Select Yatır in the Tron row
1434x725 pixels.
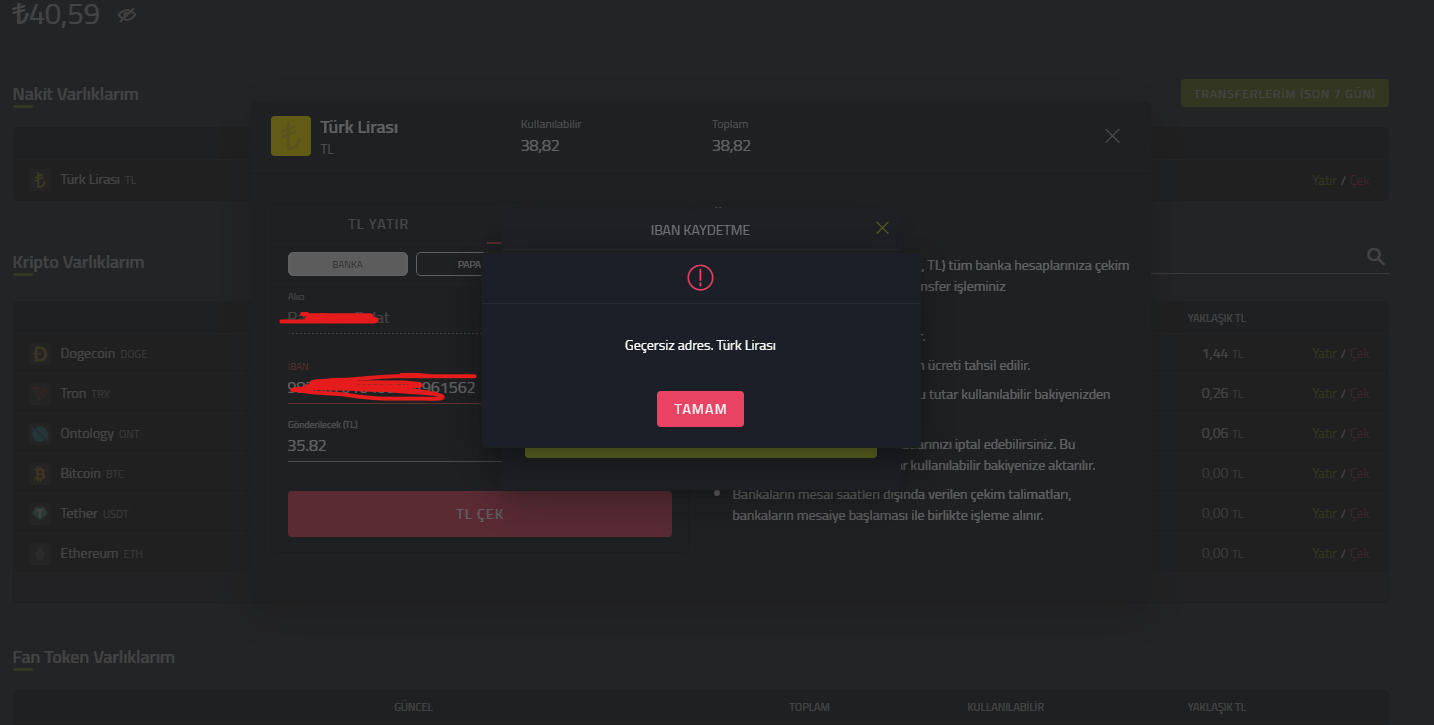[1324, 394]
